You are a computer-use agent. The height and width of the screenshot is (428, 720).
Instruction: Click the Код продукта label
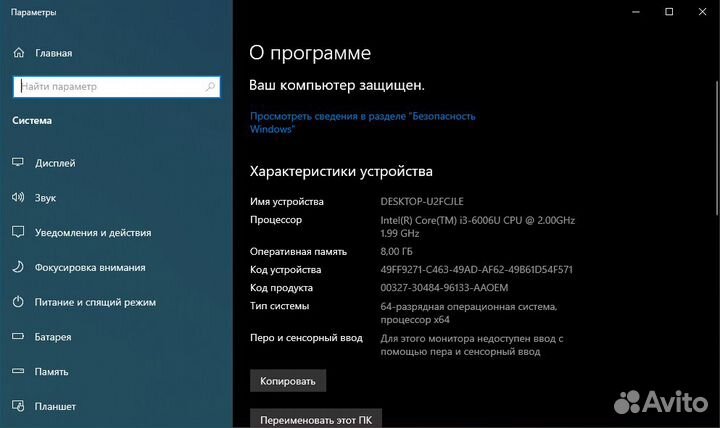(281, 288)
